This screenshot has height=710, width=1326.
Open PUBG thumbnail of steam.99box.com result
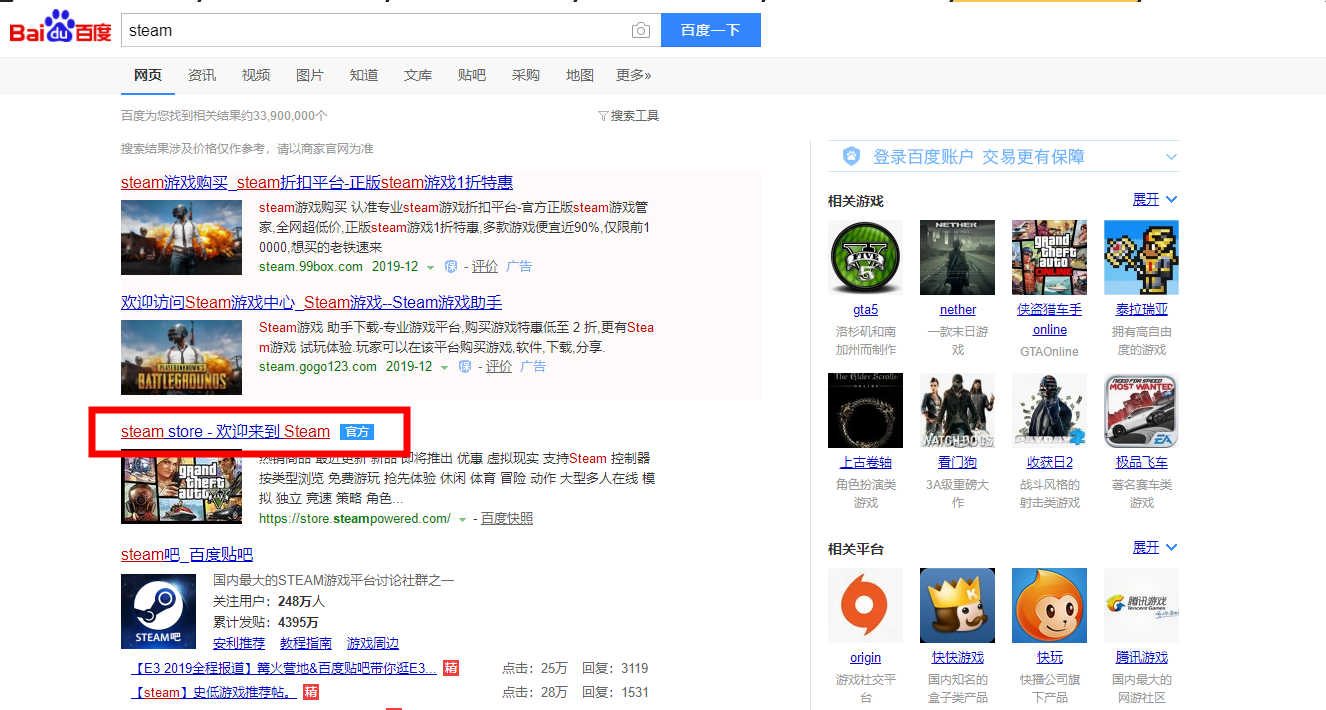(181, 237)
